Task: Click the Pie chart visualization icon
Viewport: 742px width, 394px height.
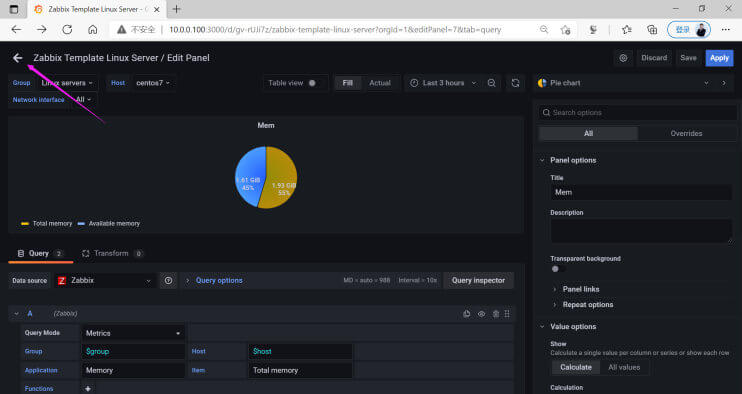Action: [x=542, y=83]
